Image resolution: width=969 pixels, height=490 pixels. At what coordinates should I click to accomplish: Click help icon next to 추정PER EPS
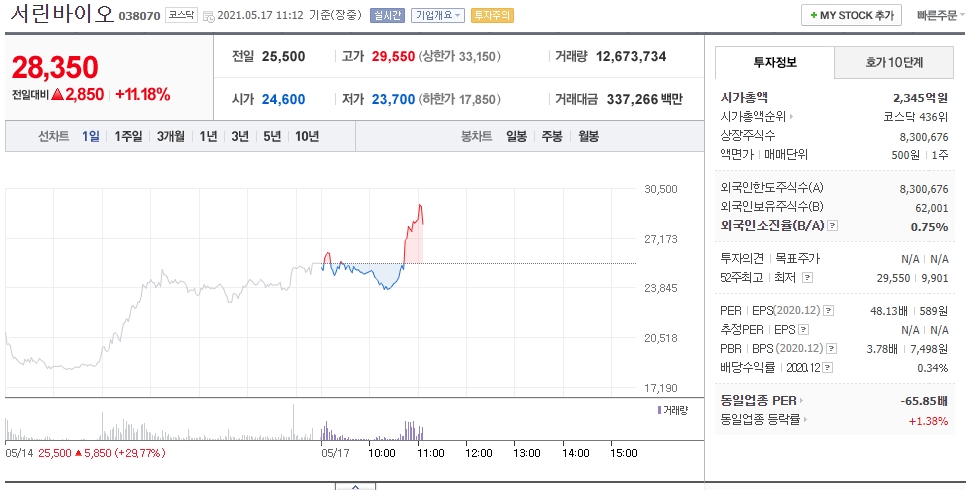(x=803, y=330)
